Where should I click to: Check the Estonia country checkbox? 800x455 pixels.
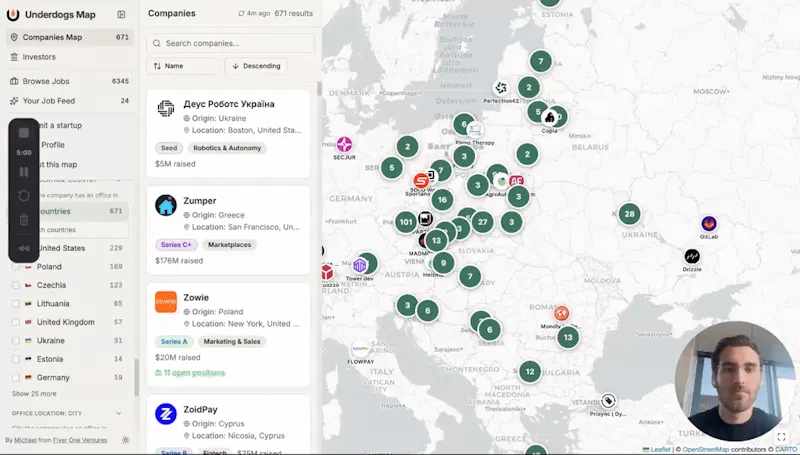pos(16,359)
